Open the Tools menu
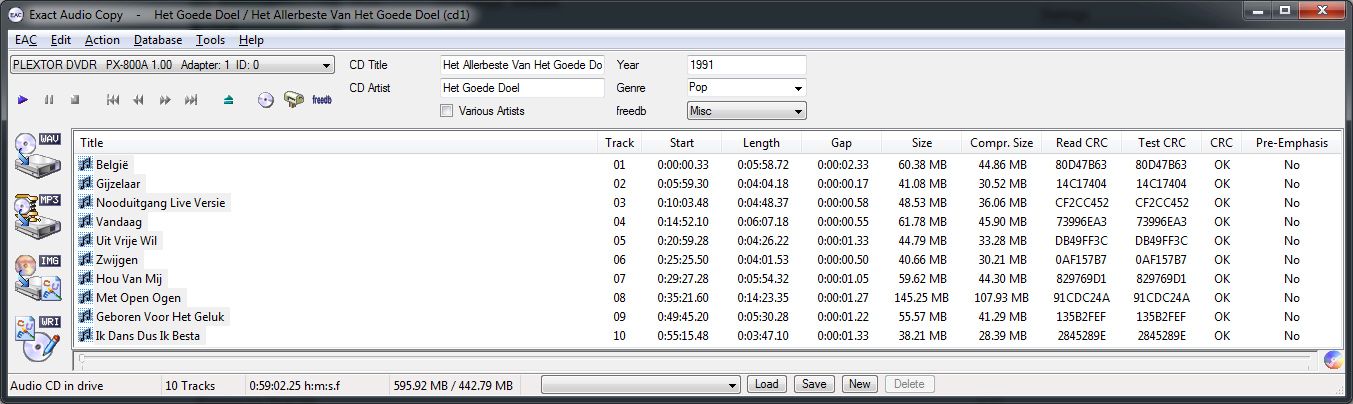Image resolution: width=1353 pixels, height=404 pixels. (211, 40)
